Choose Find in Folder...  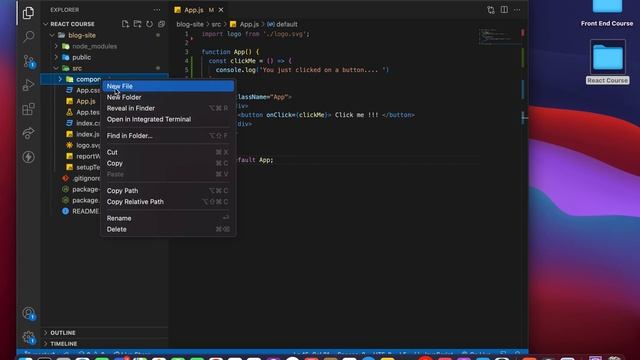168,136
